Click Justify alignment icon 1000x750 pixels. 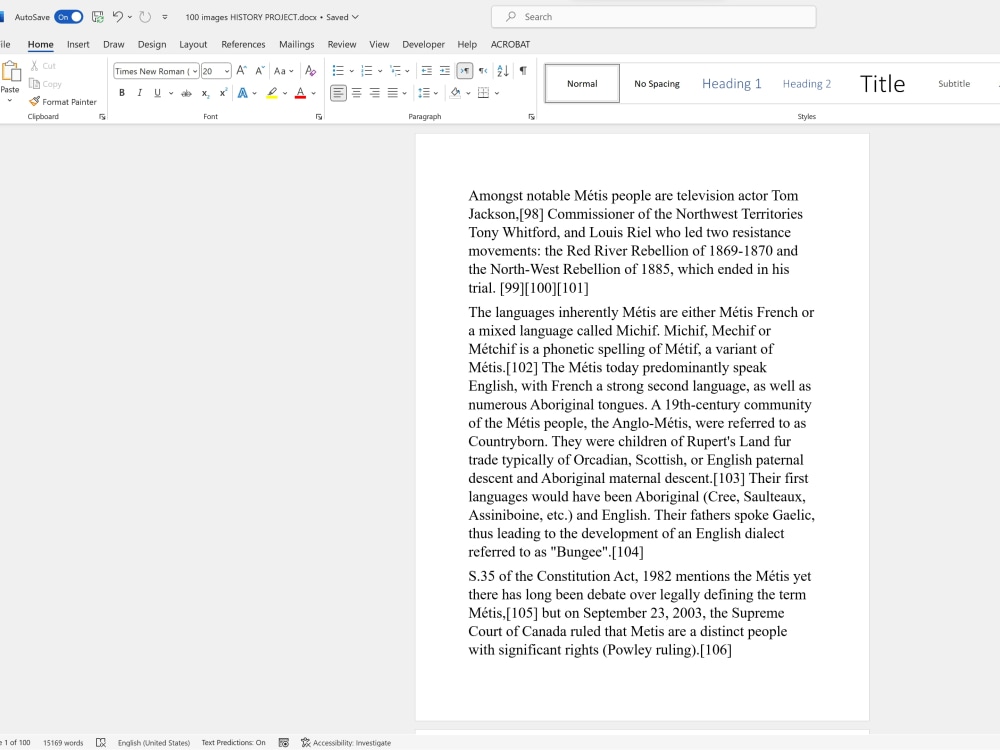point(393,93)
